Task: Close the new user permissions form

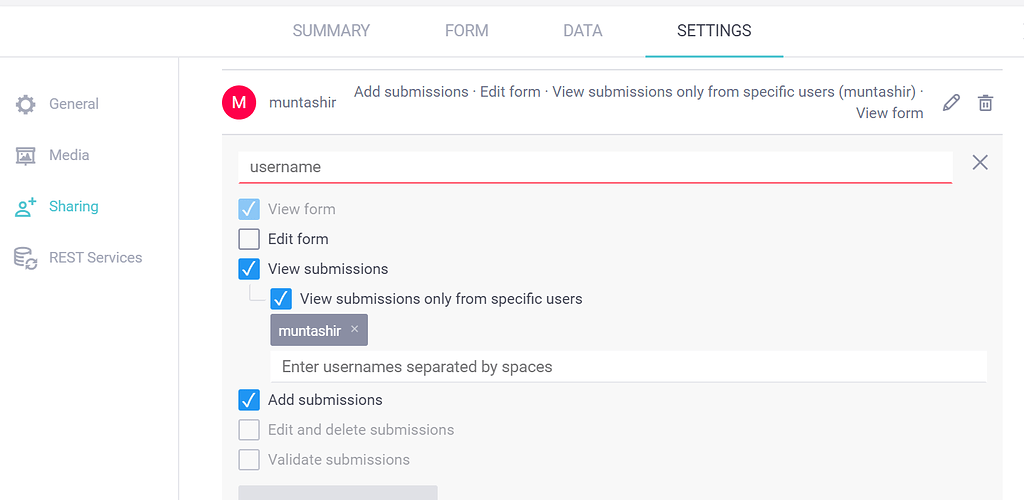Action: click(980, 163)
